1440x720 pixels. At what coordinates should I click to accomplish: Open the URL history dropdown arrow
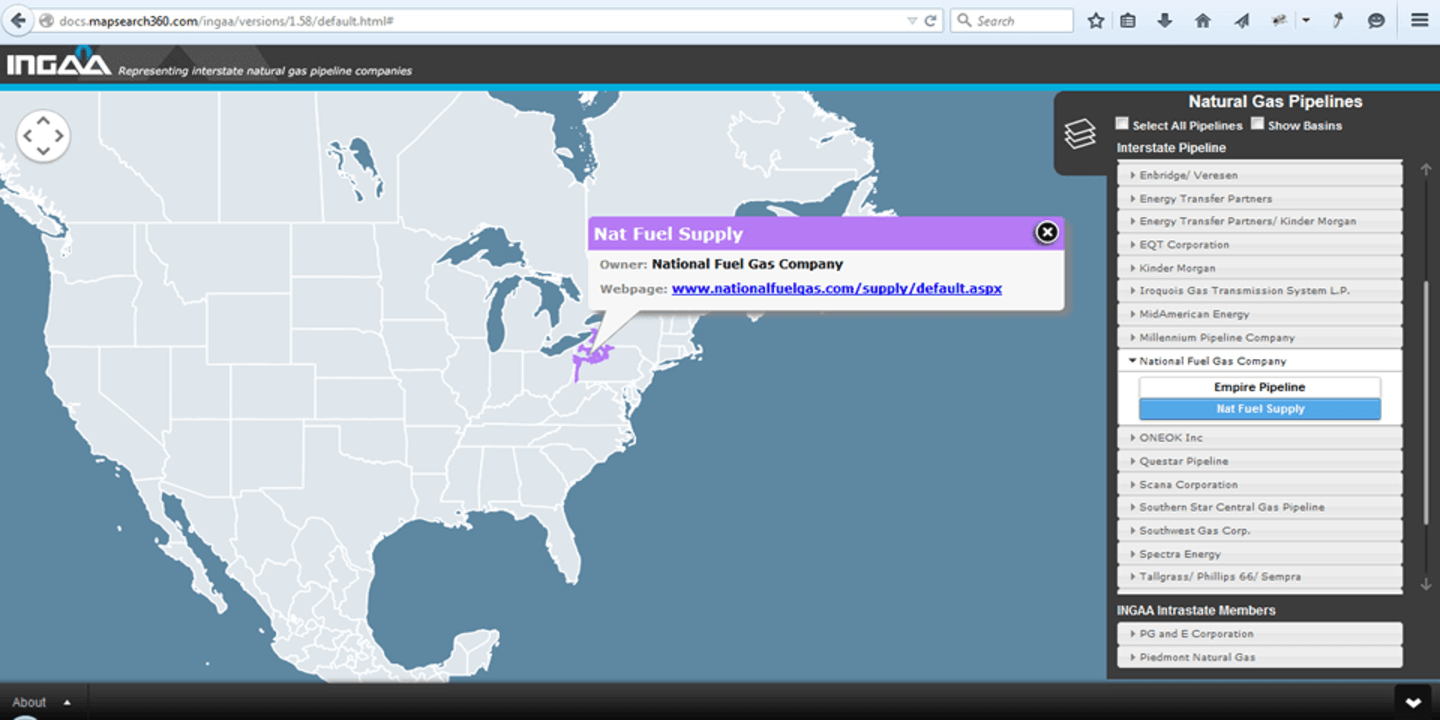[911, 20]
